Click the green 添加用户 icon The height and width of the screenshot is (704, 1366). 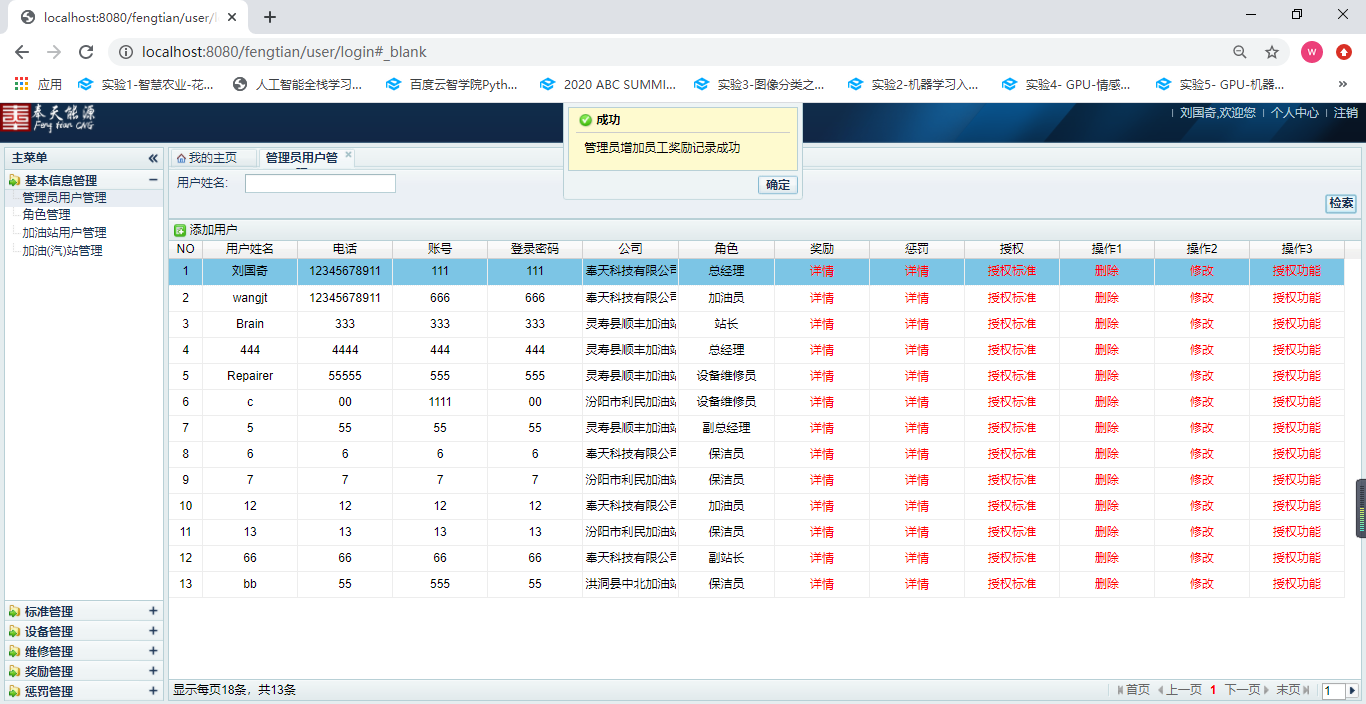pos(180,230)
